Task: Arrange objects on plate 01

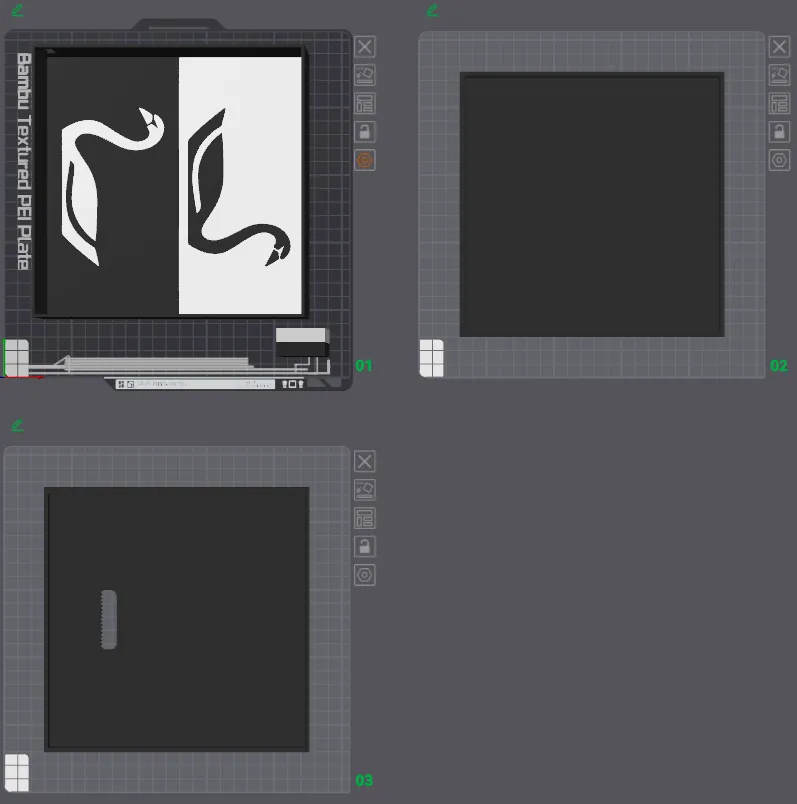Action: [x=365, y=104]
